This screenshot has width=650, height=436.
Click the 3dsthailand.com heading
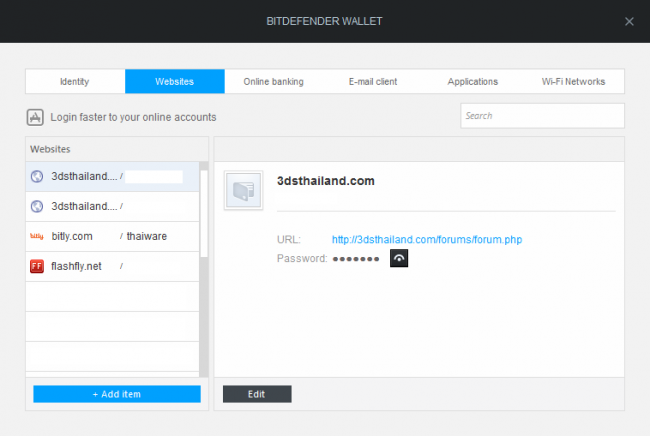click(x=325, y=181)
